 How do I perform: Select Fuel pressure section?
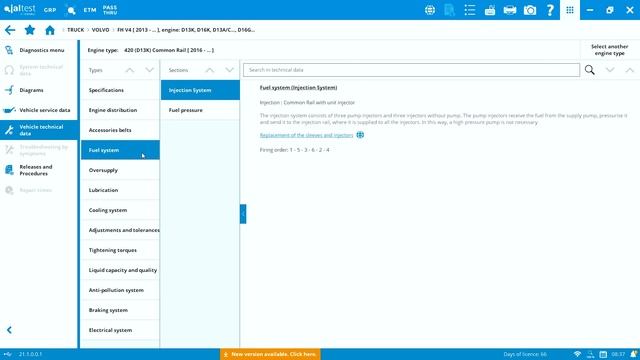coord(200,110)
